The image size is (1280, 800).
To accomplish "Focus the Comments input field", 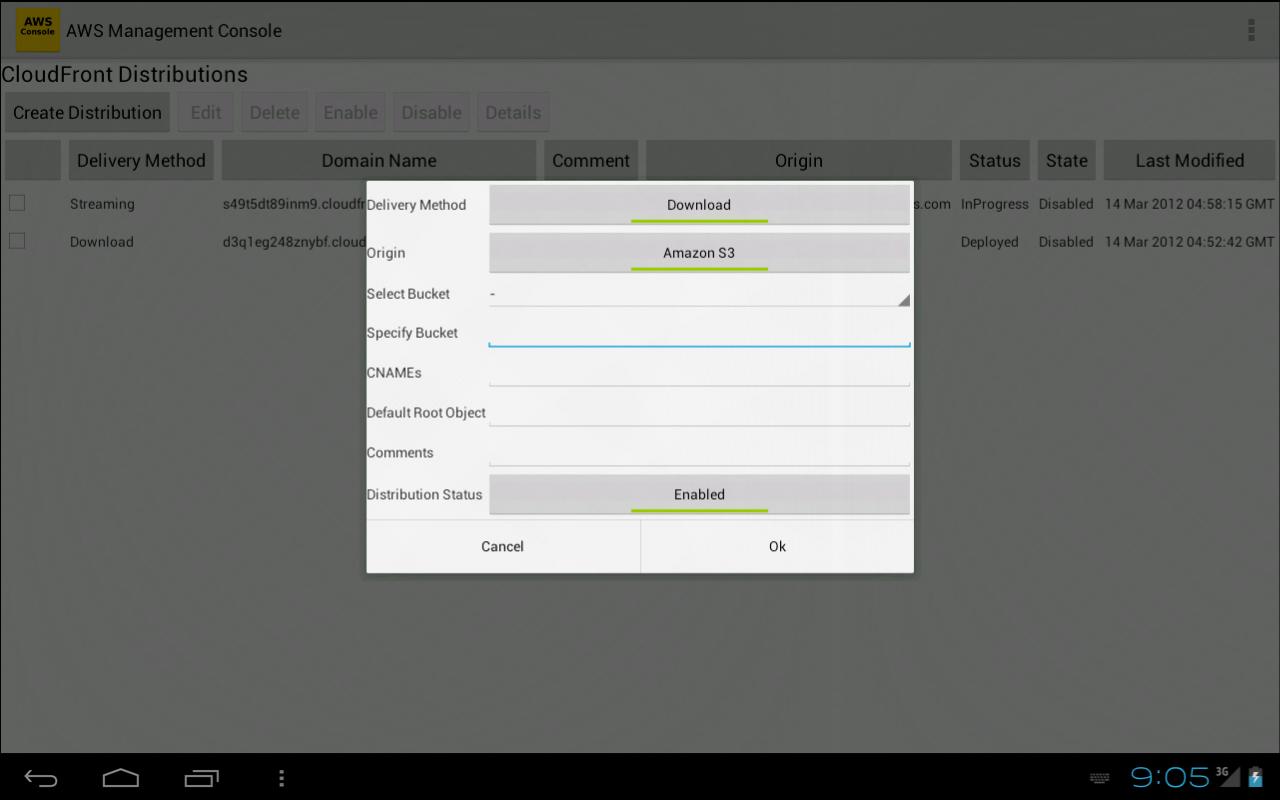I will point(699,452).
